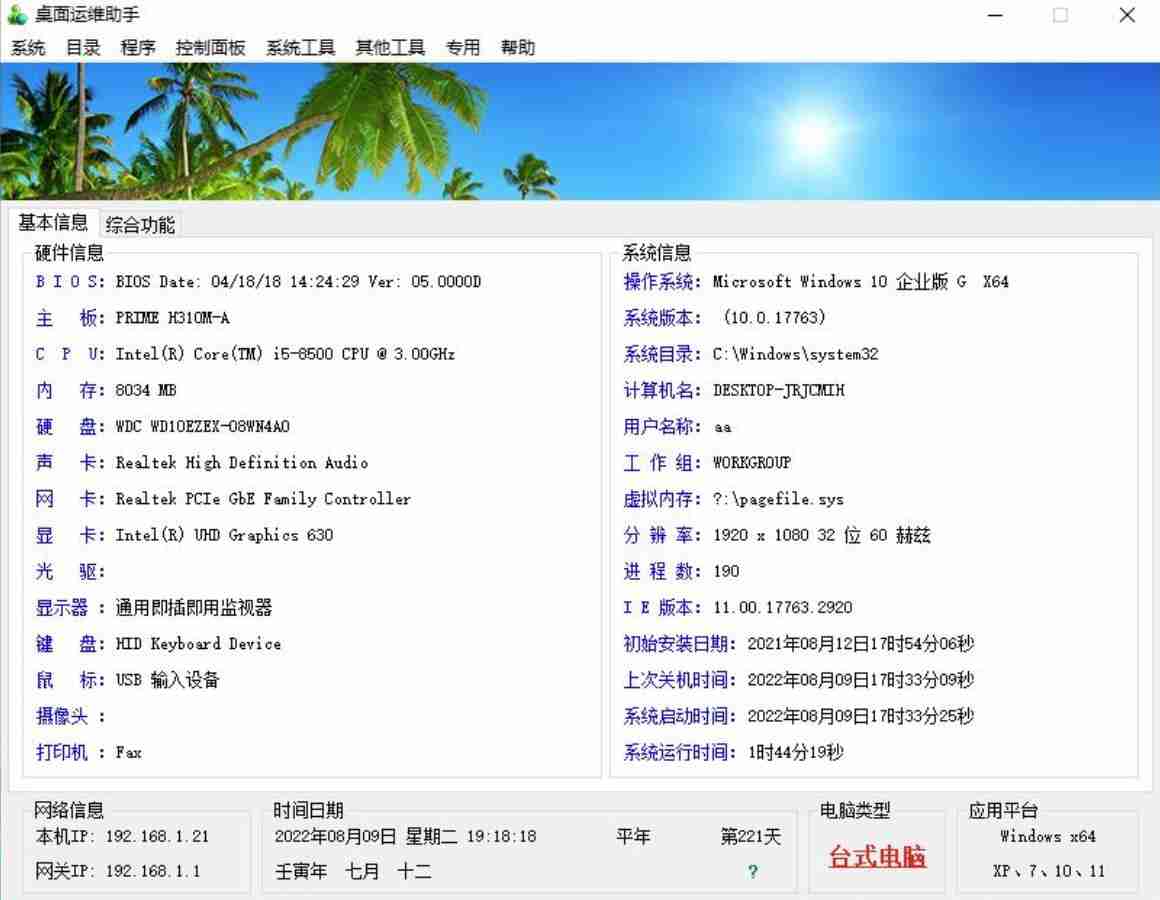
Task: Select monitor value 通用即插即用监视器
Action: pos(194,608)
